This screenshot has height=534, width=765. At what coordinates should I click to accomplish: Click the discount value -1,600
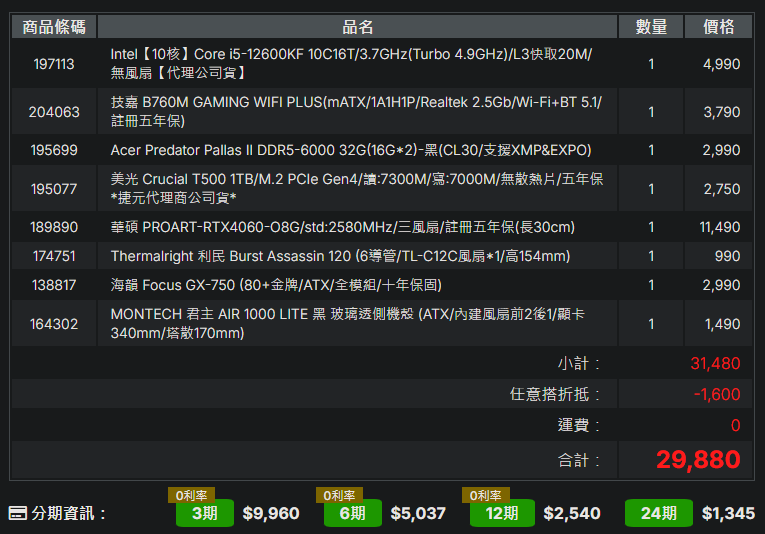tap(717, 394)
